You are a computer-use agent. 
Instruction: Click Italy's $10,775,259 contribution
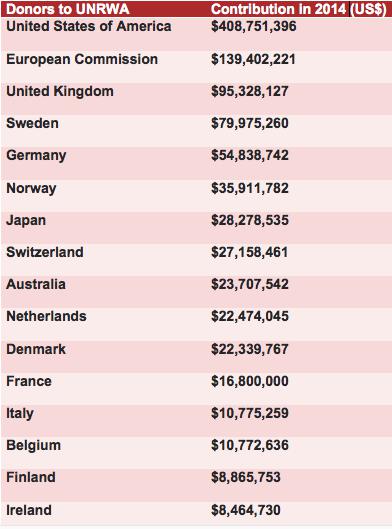(250, 413)
